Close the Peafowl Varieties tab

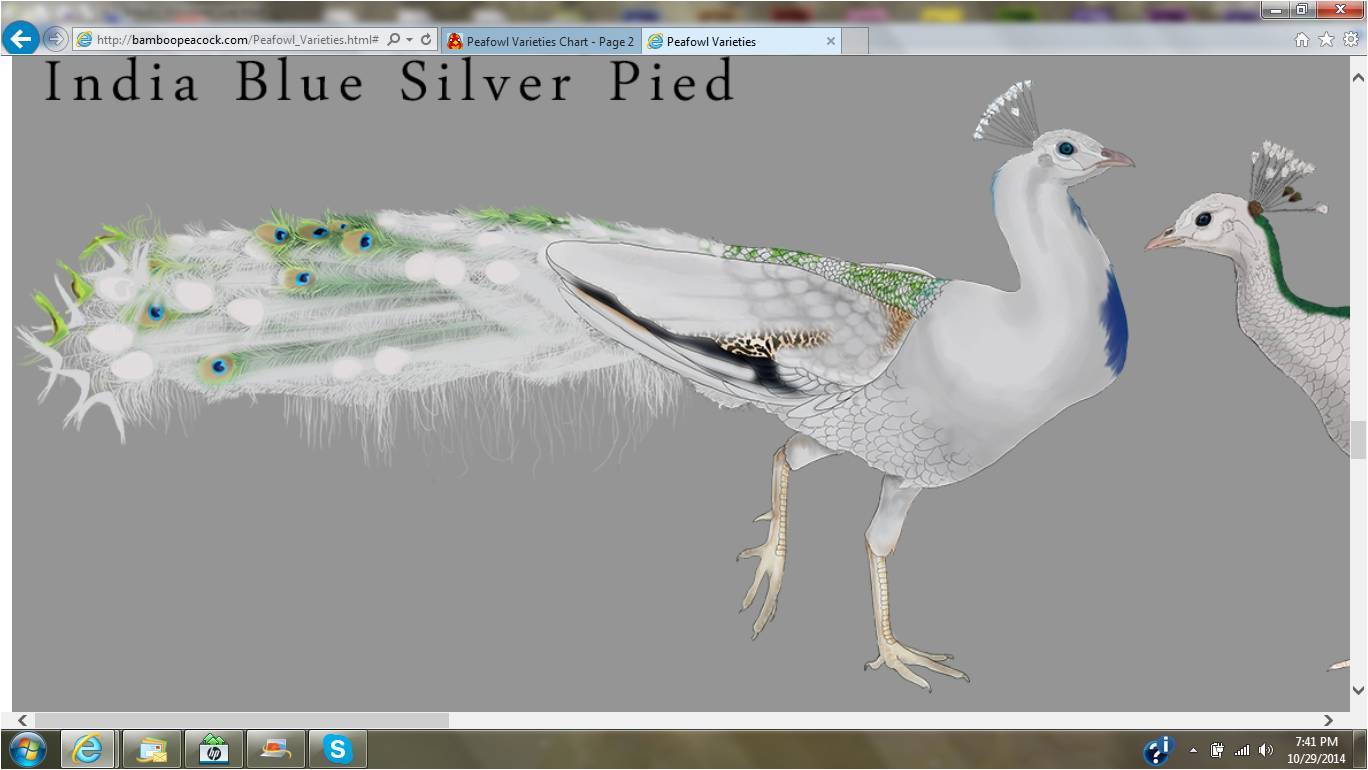[830, 41]
